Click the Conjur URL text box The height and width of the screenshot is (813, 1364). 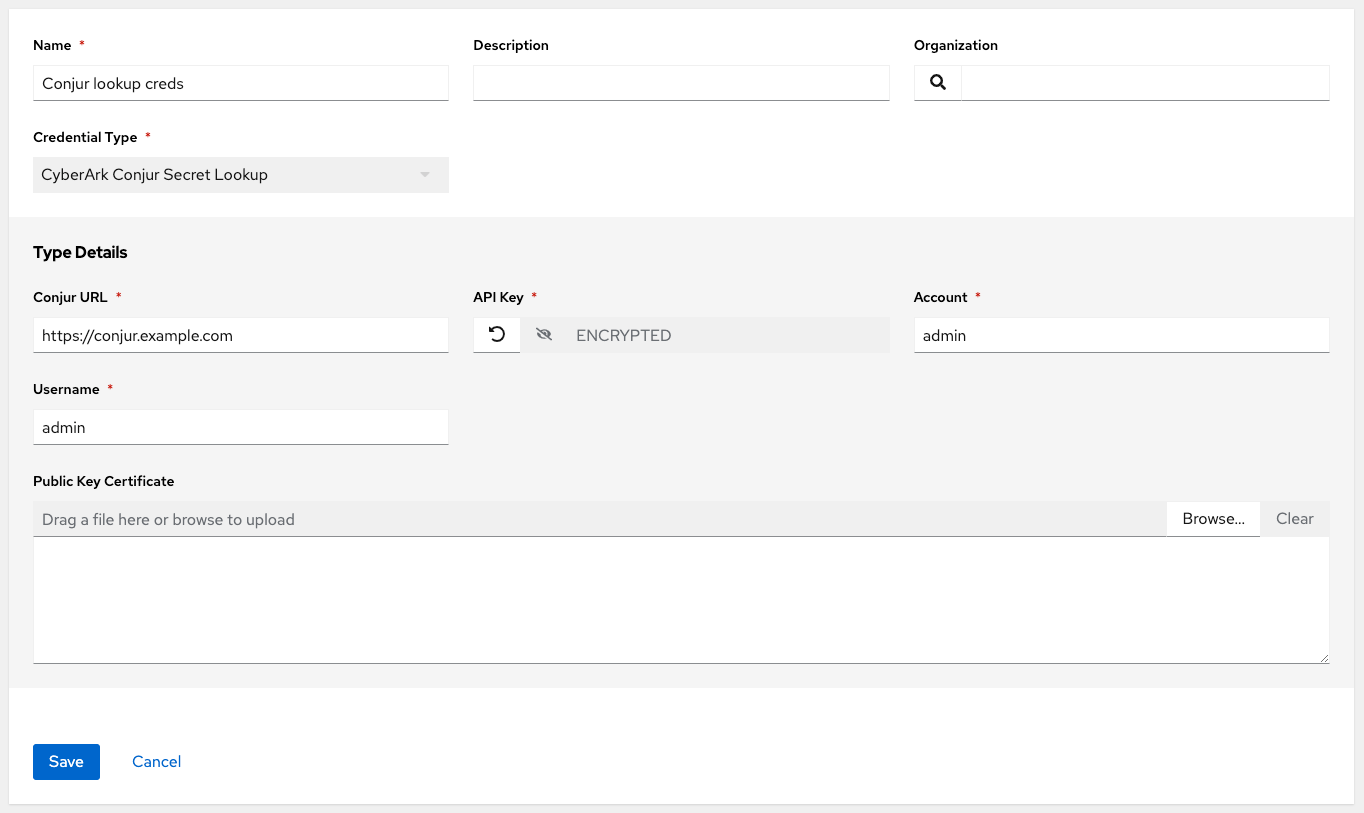point(240,335)
